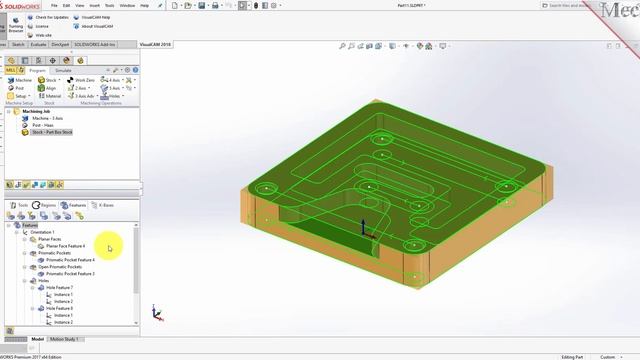This screenshot has width=640, height=360.
Task: Open the VisualCAM manager tab icon
Action: [80, 60]
